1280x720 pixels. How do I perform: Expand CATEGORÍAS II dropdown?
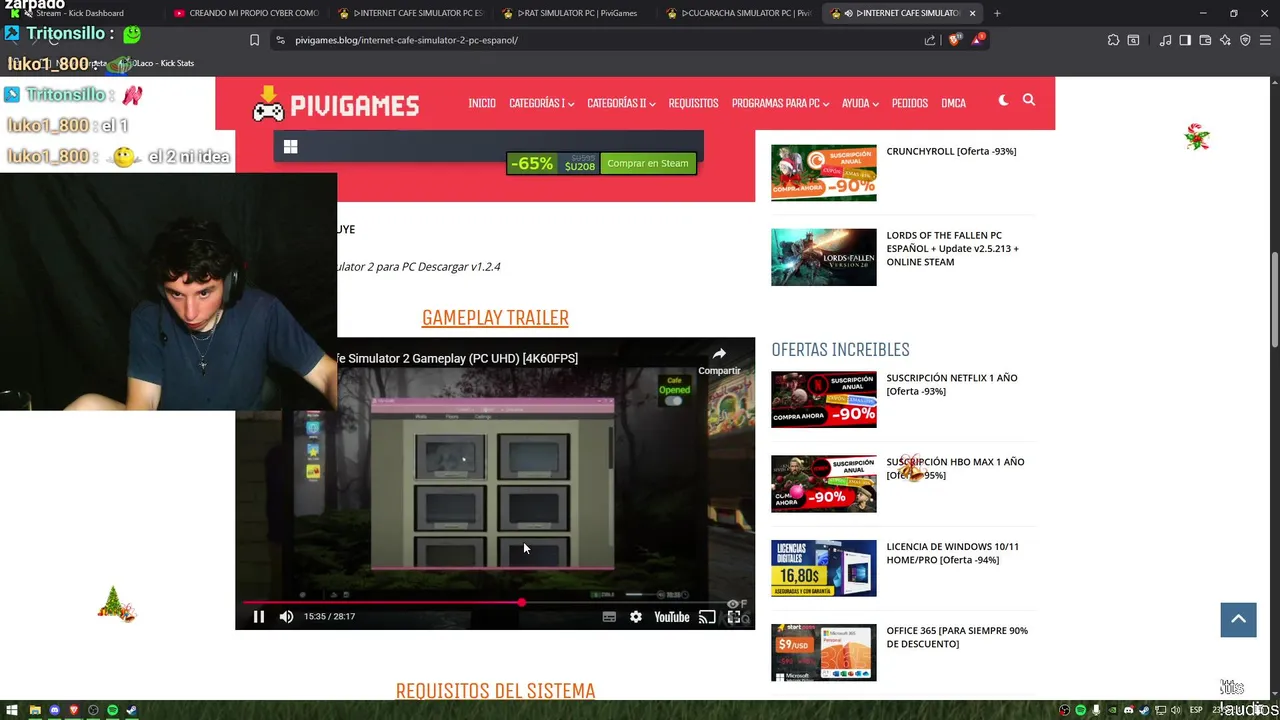[621, 103]
